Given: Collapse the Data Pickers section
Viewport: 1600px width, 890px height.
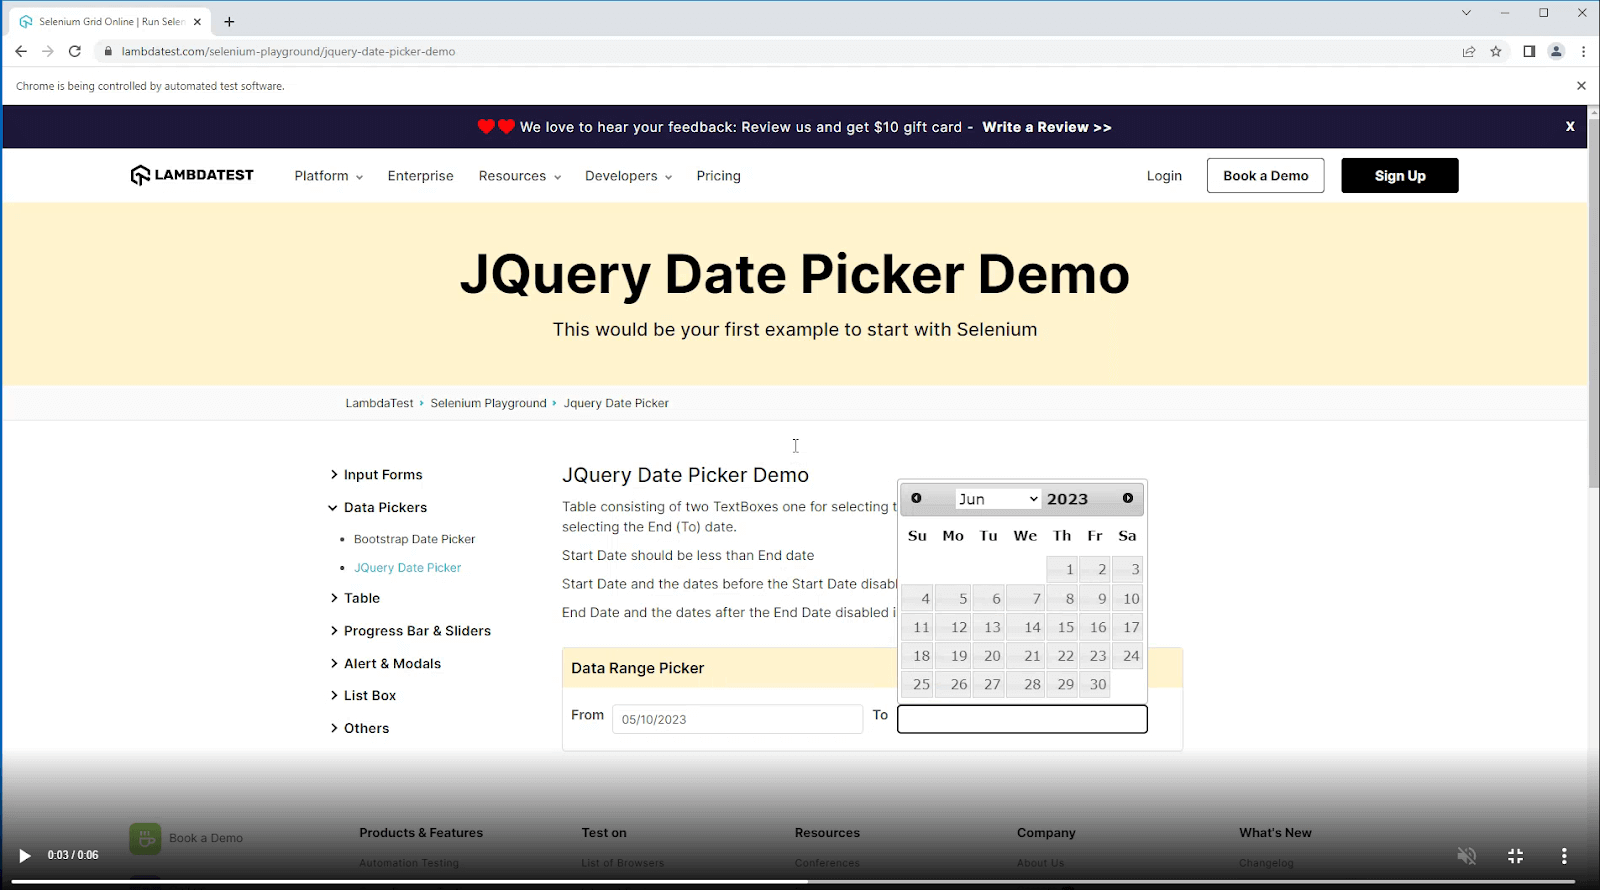Looking at the screenshot, I should point(384,508).
